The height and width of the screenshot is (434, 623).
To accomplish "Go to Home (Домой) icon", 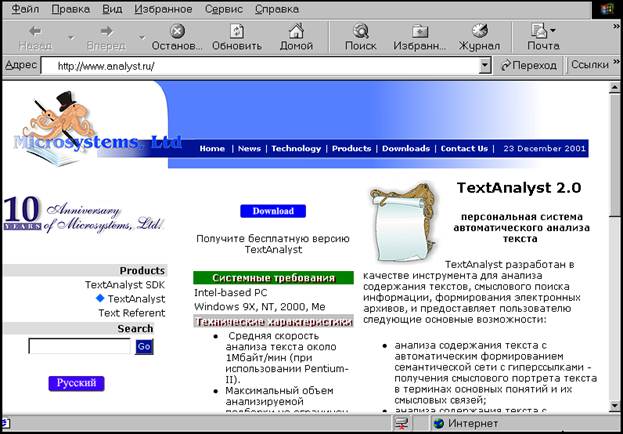I will click(x=296, y=31).
